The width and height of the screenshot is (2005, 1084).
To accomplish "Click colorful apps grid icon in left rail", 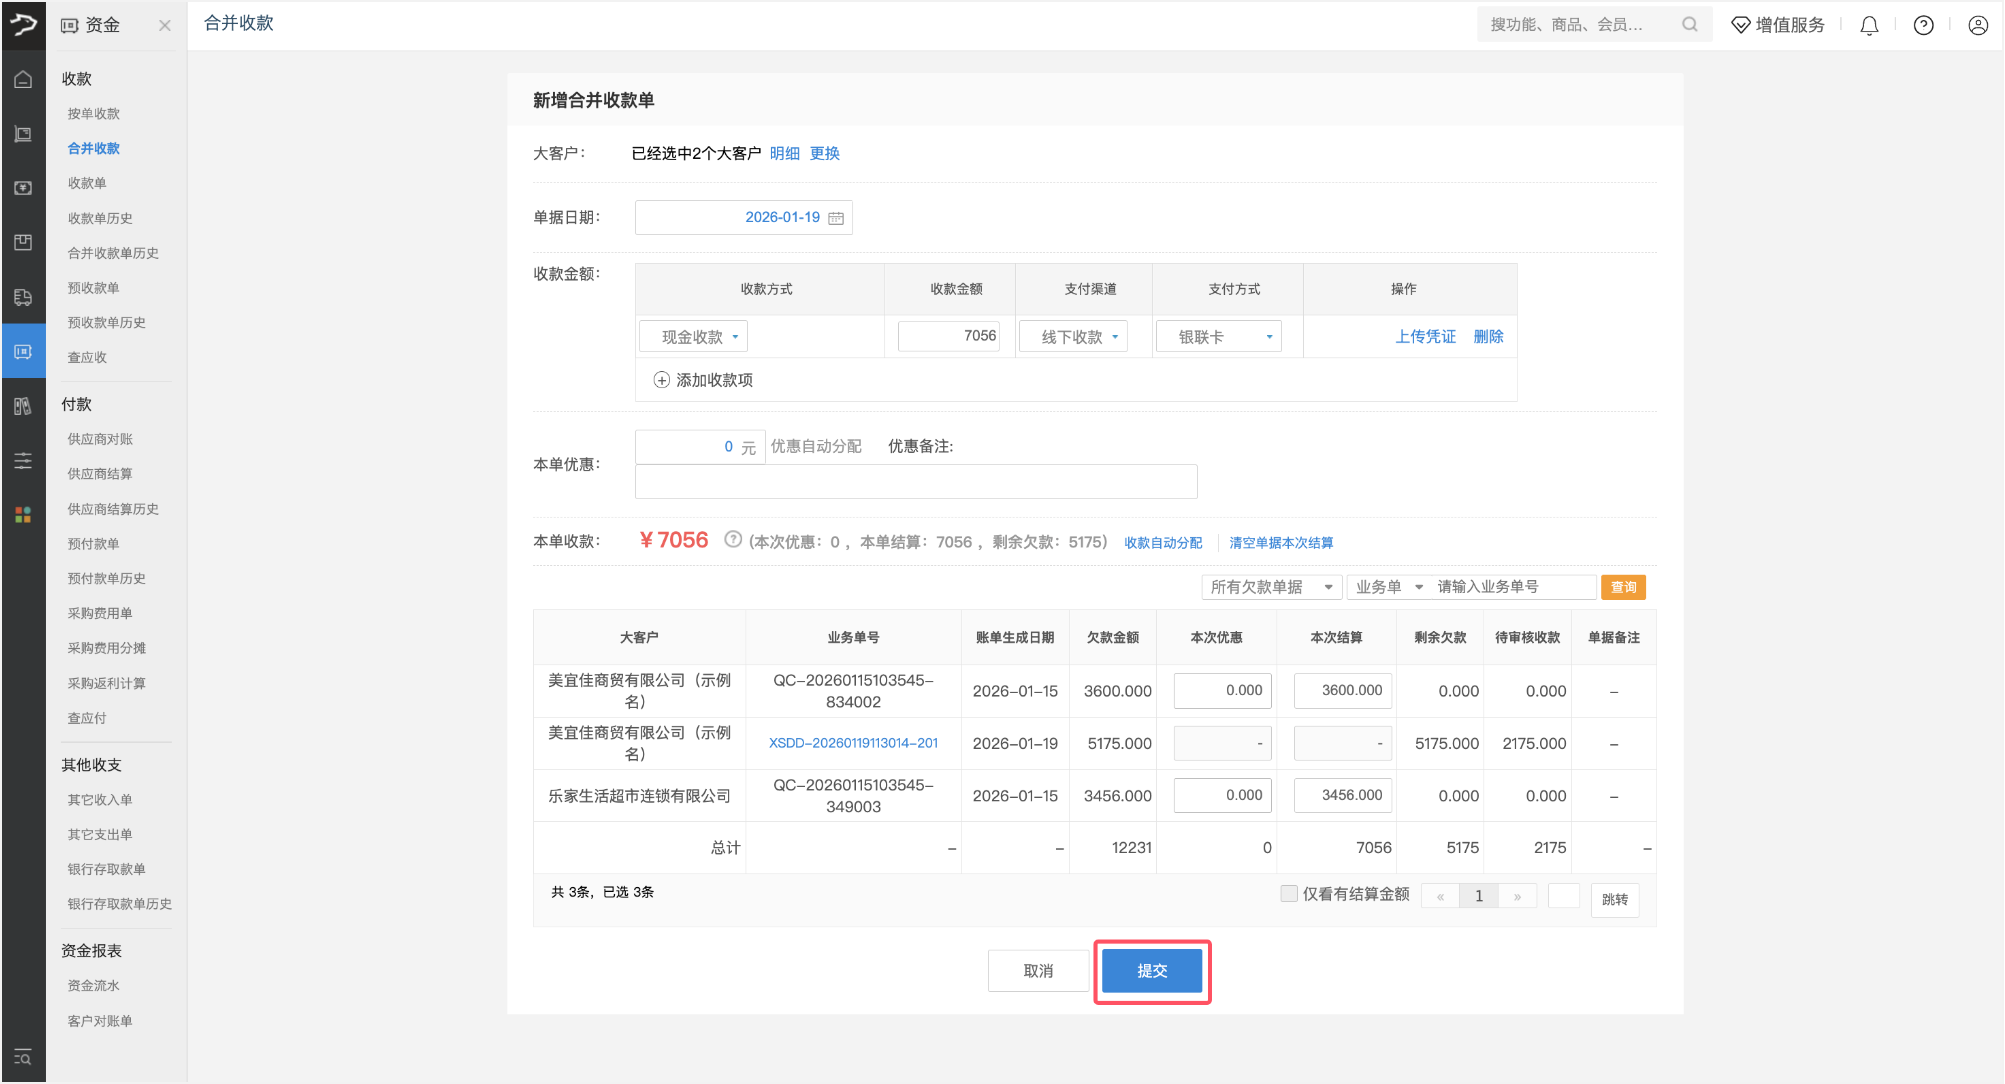I will 23,514.
